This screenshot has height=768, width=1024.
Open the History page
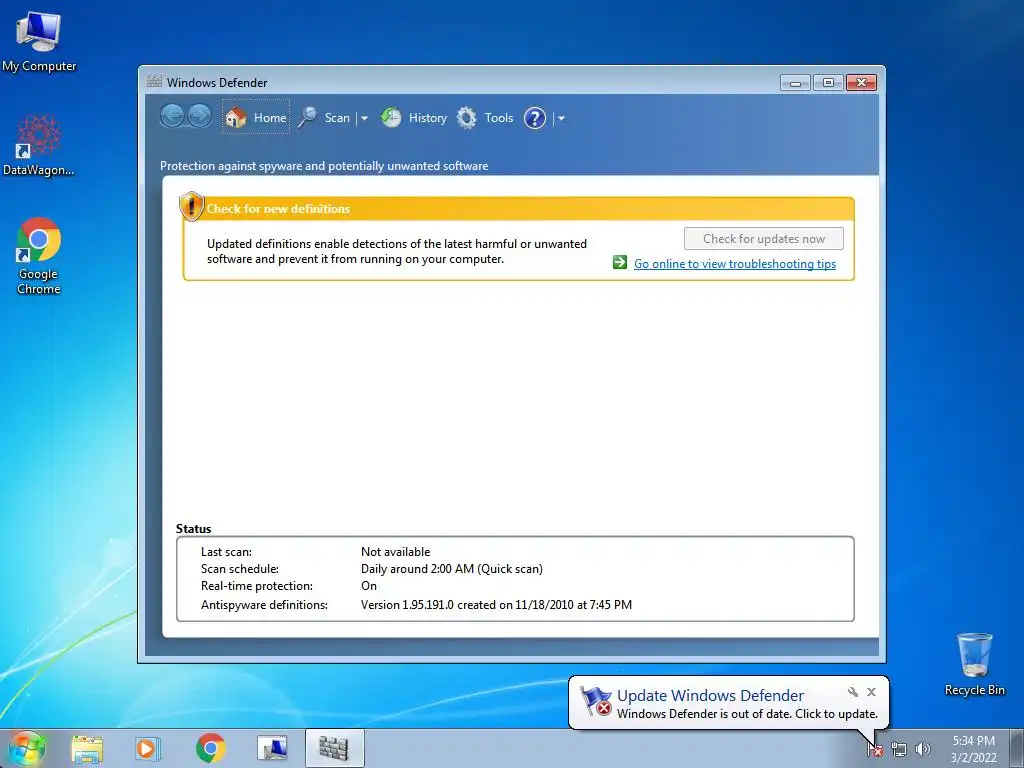click(414, 118)
